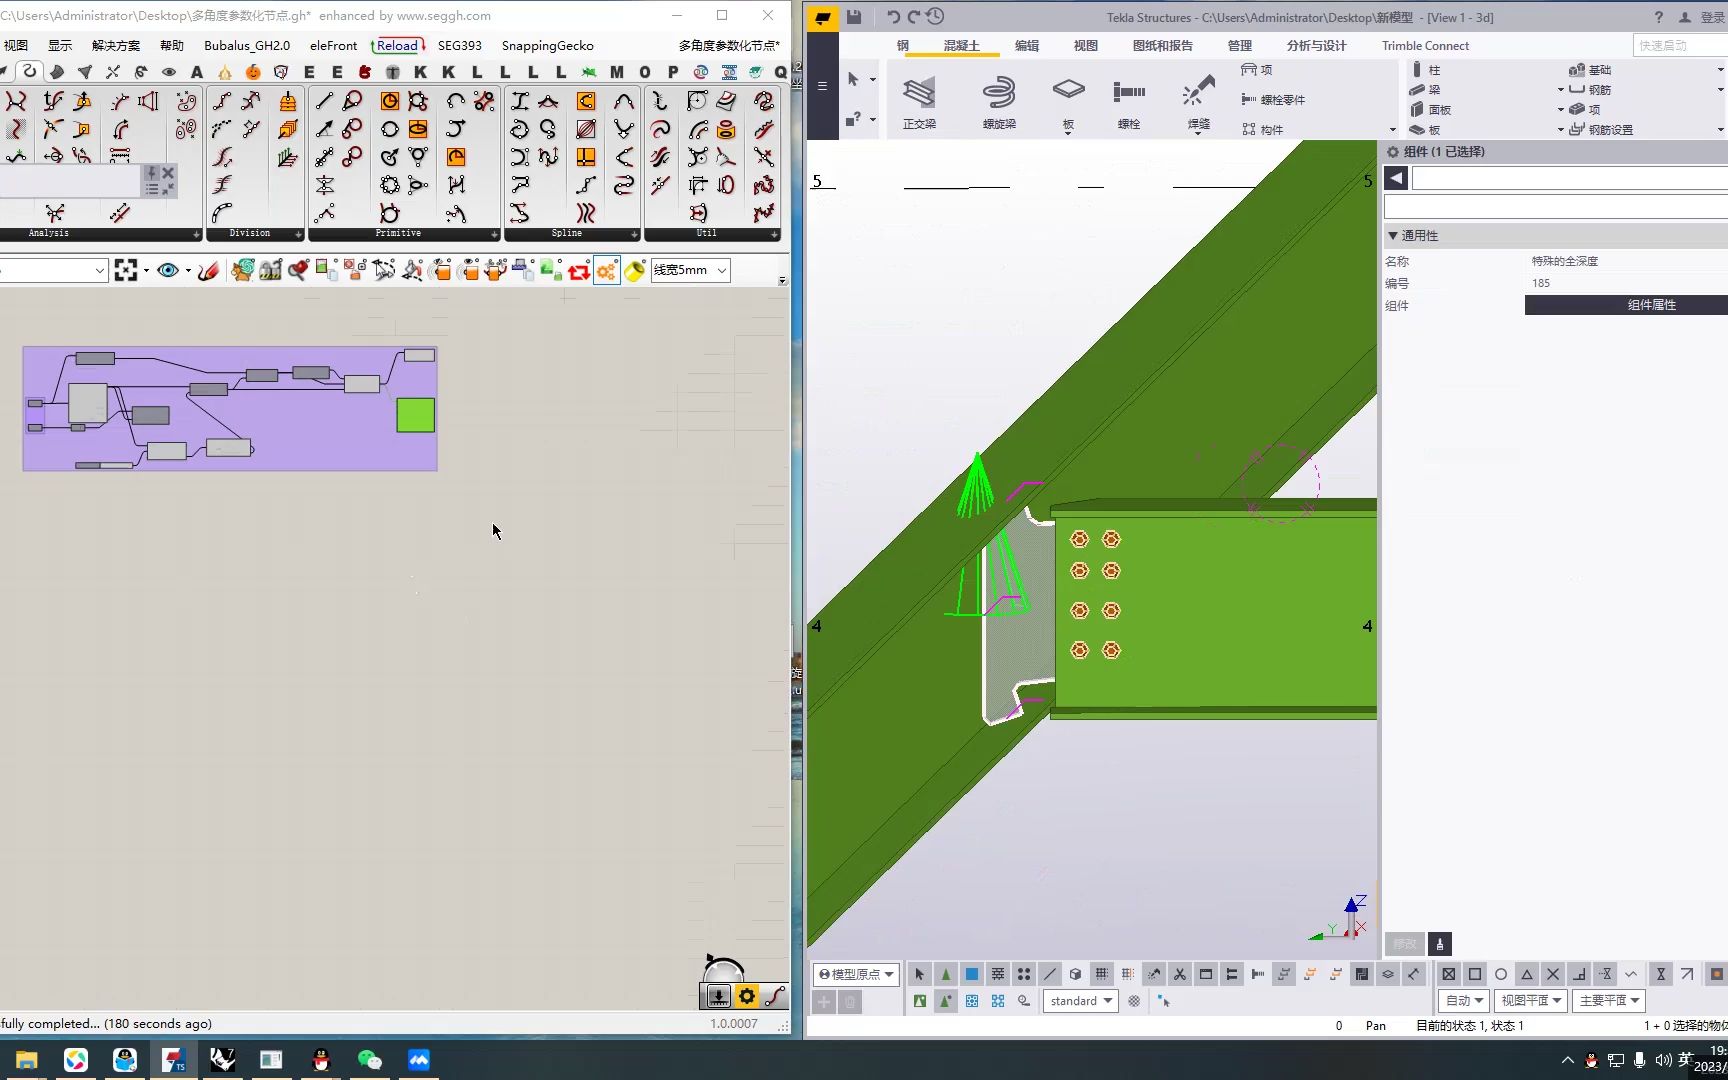The image size is (1728, 1080).
Task: Open the 柱 column tool
Action: click(1426, 70)
